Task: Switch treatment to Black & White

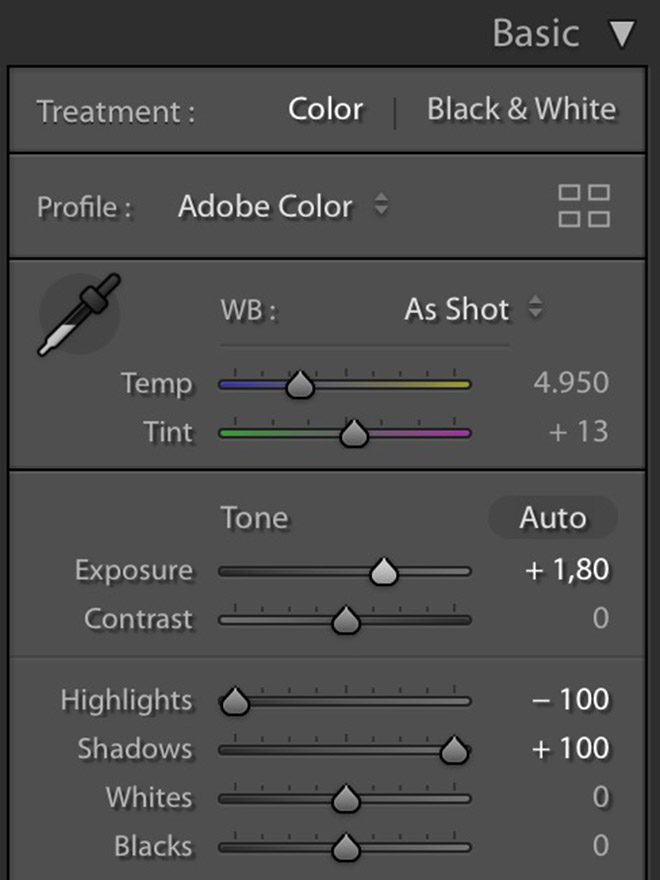Action: 521,110
